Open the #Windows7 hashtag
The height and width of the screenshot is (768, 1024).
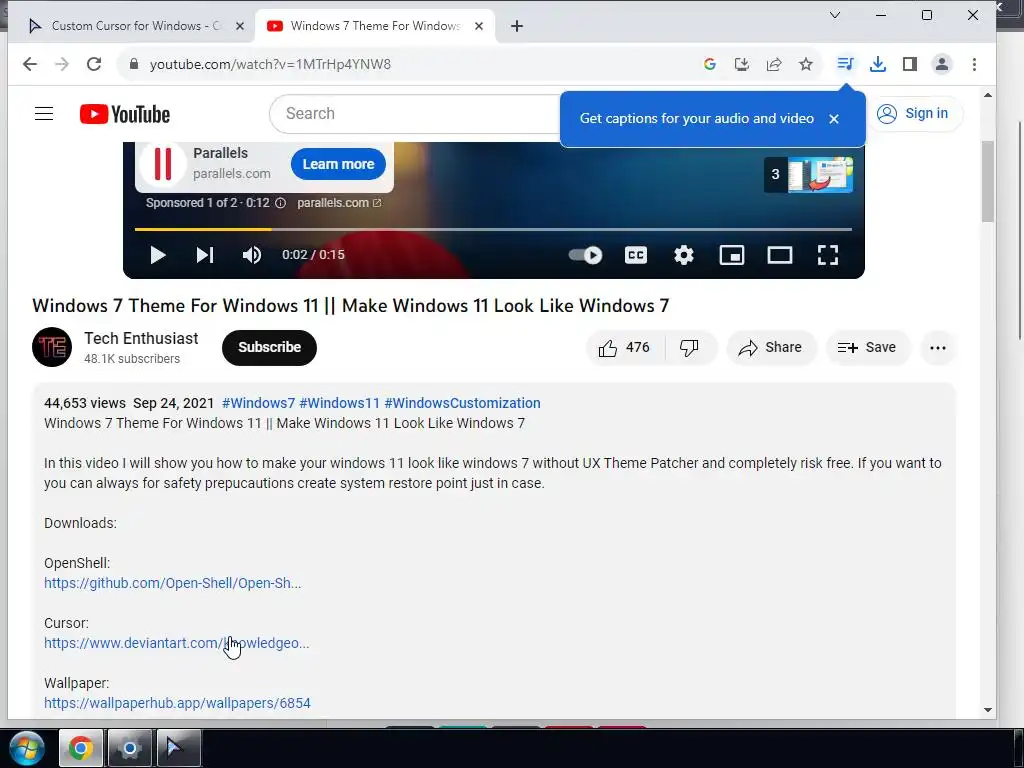(x=259, y=403)
